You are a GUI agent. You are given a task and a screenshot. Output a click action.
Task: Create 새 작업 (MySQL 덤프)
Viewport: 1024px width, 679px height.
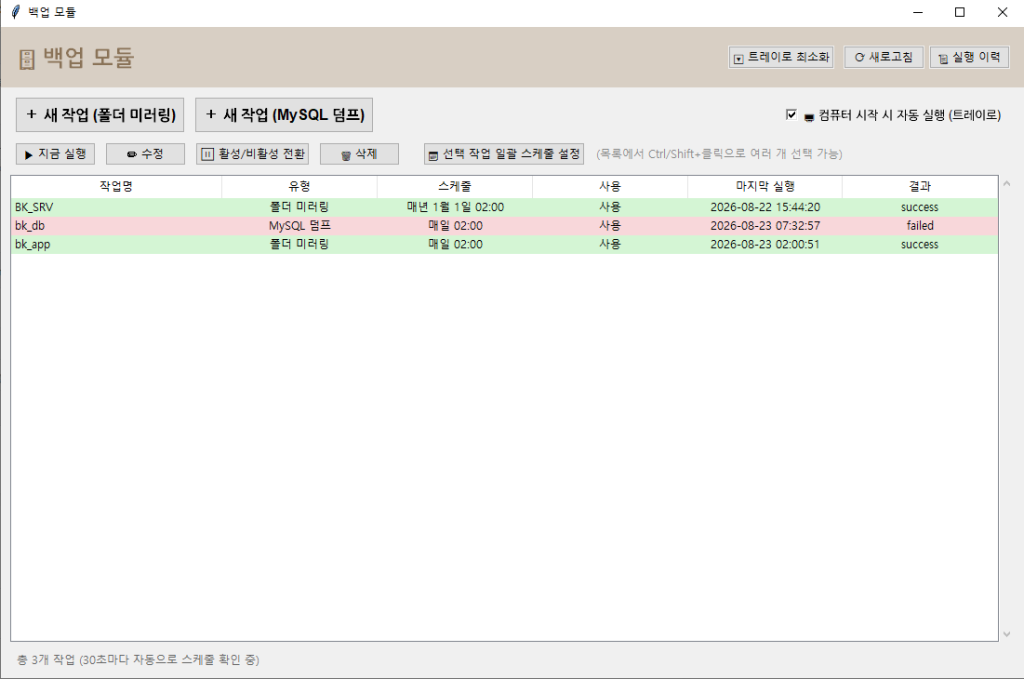click(284, 115)
